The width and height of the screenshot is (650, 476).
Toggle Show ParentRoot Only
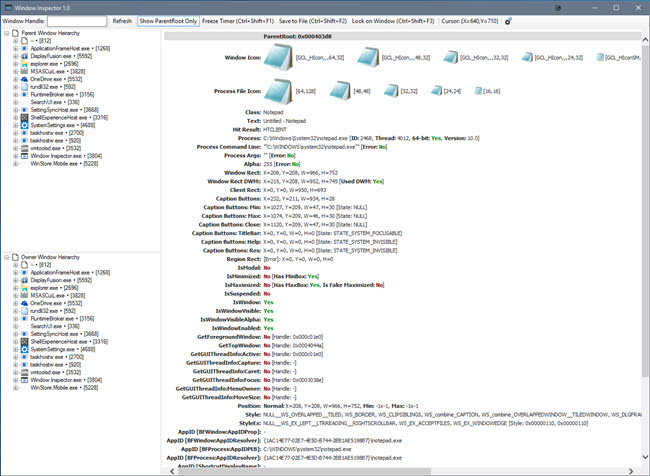[x=167, y=21]
